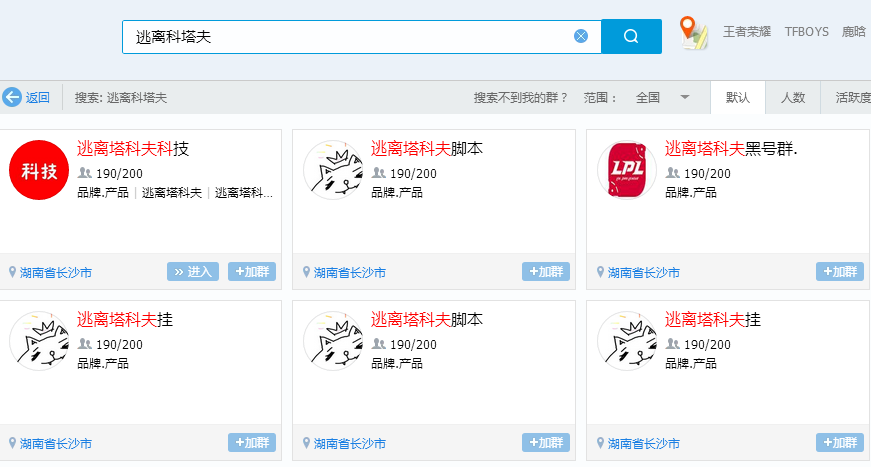Select hot keyword 王者荣耀
Screen dimensions: 871x467
(747, 32)
